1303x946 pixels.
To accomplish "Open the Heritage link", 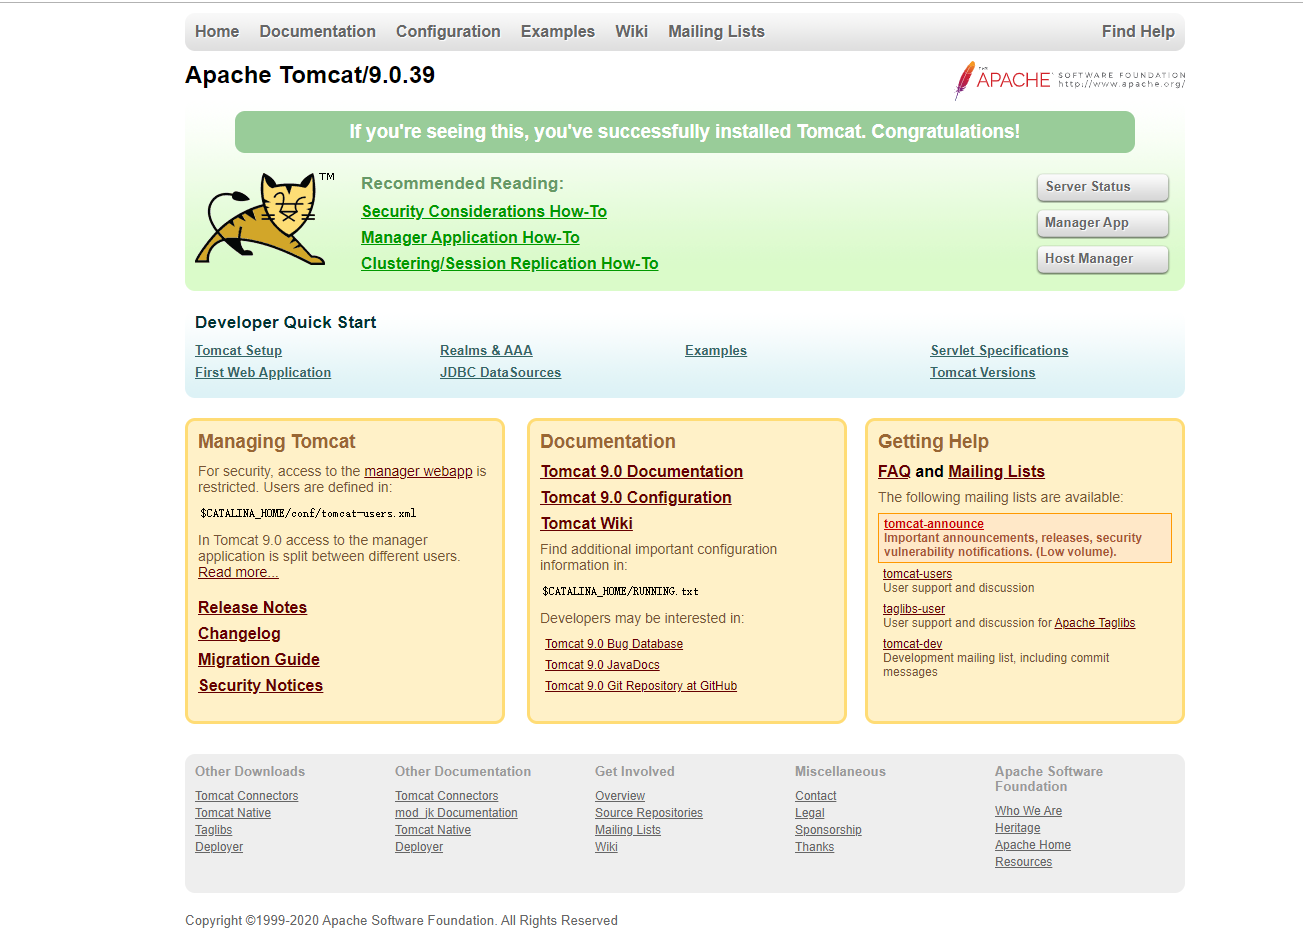I will point(1018,828).
